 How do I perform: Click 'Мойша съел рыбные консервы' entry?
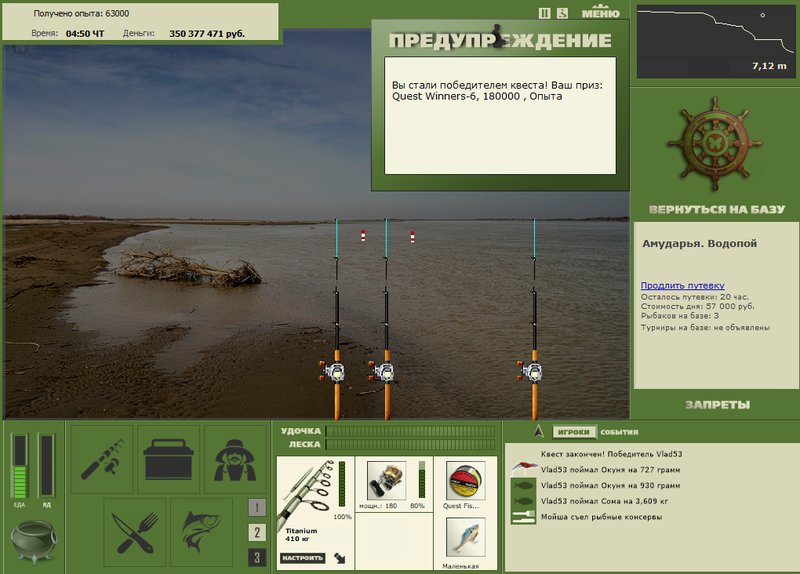pos(601,517)
